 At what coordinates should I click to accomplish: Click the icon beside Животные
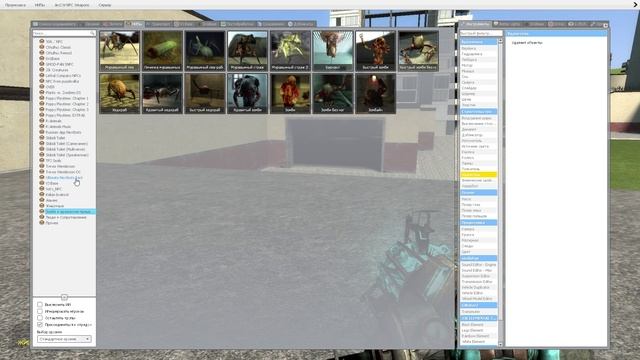point(42,206)
